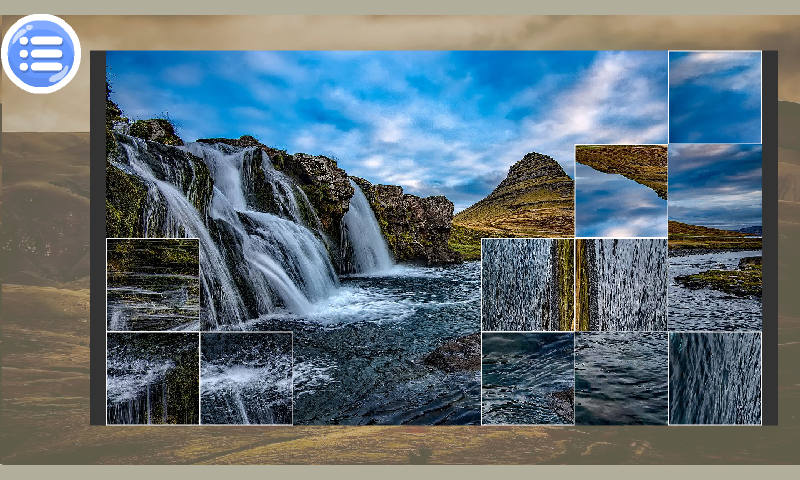Pick the upside-down mountain puzzle piece
800x480 pixels.
click(x=621, y=191)
